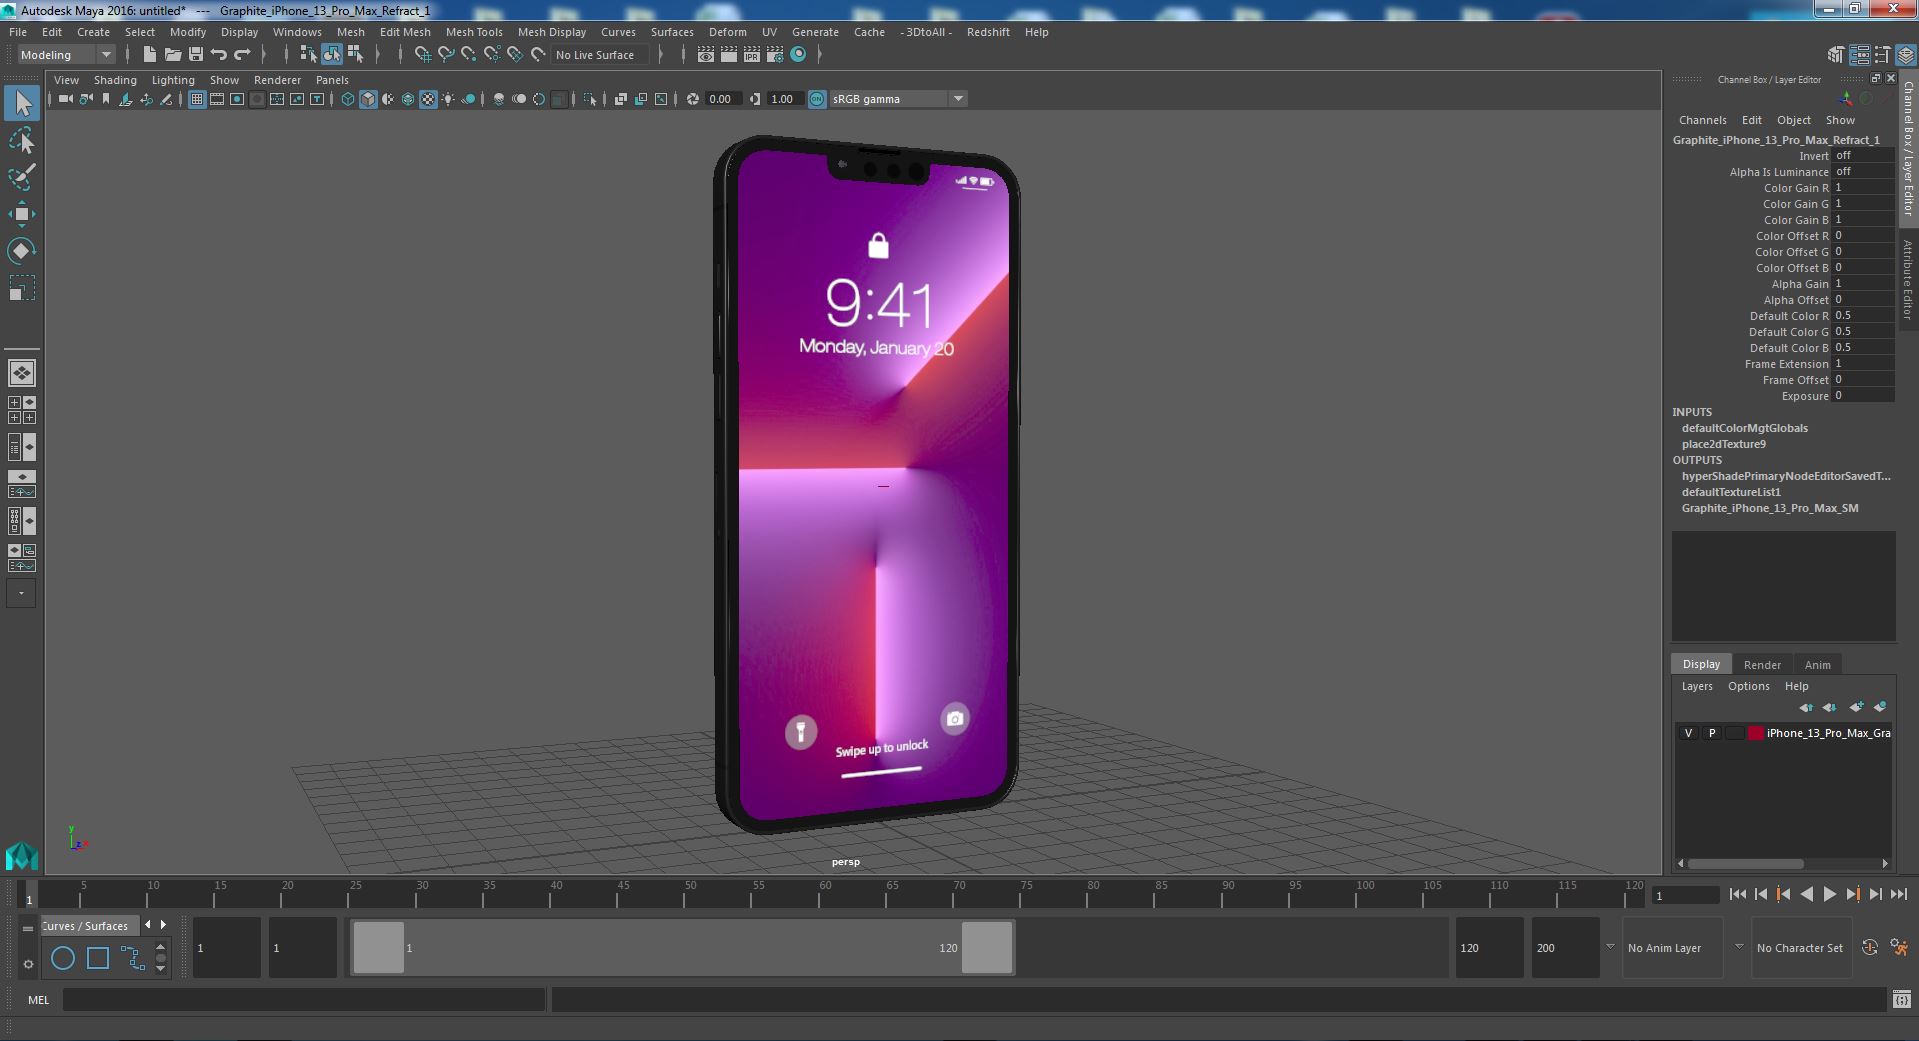Select single perspective view layout

coord(22,373)
